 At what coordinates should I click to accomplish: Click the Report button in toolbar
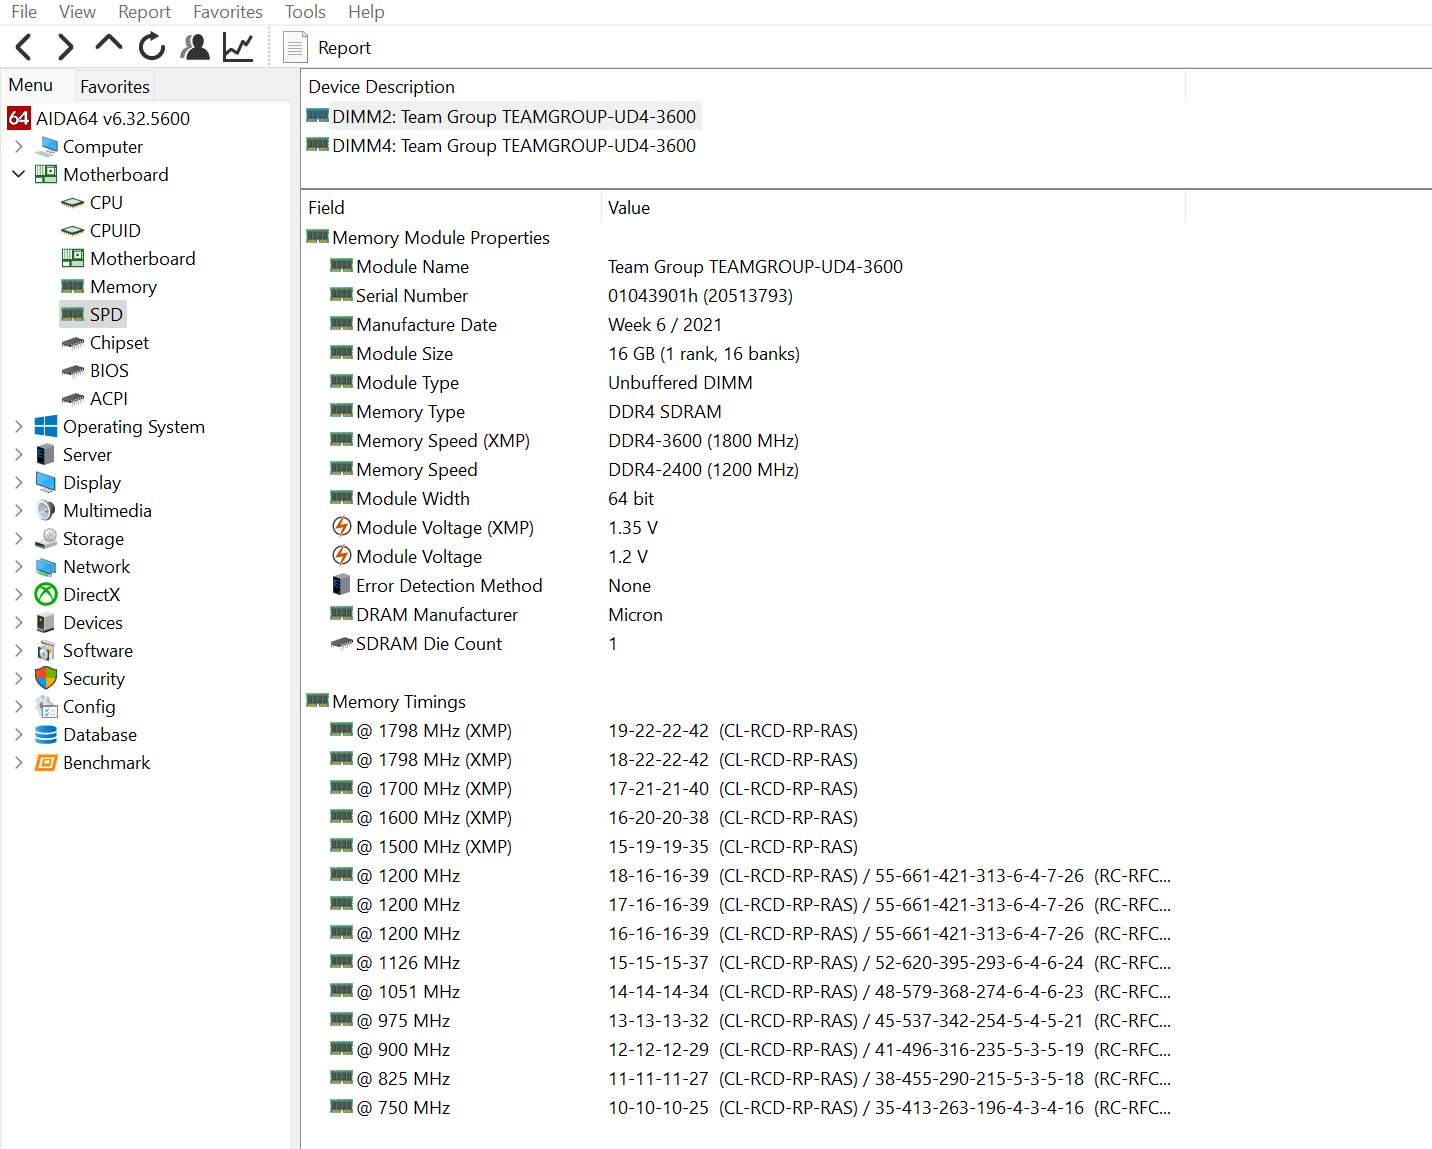(x=327, y=47)
